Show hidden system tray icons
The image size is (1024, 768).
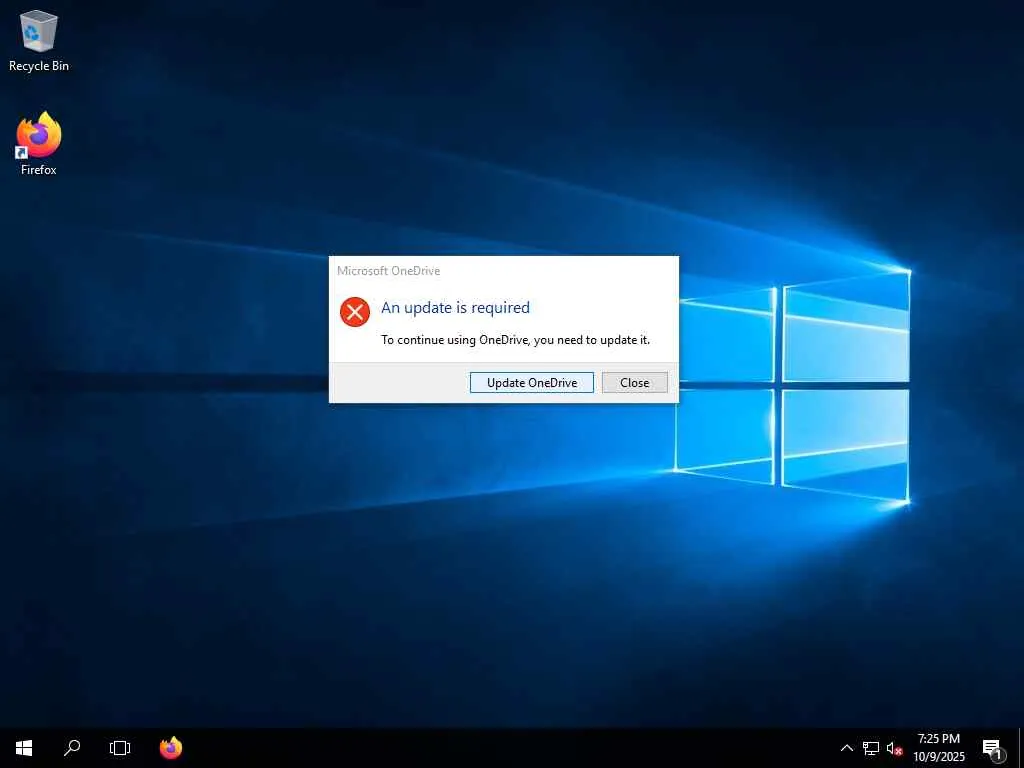pos(846,748)
